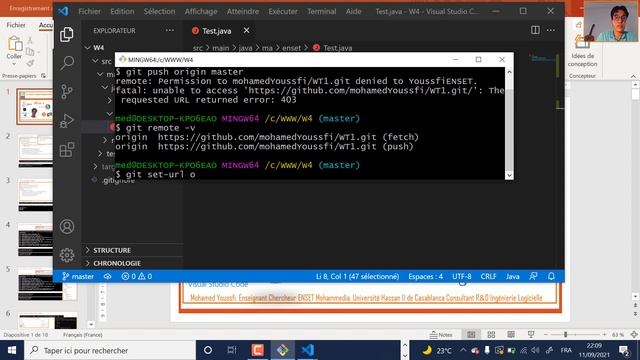Click PowerPoint zoom slider handle
This screenshot has height=360, width=640.
click(x=565, y=335)
